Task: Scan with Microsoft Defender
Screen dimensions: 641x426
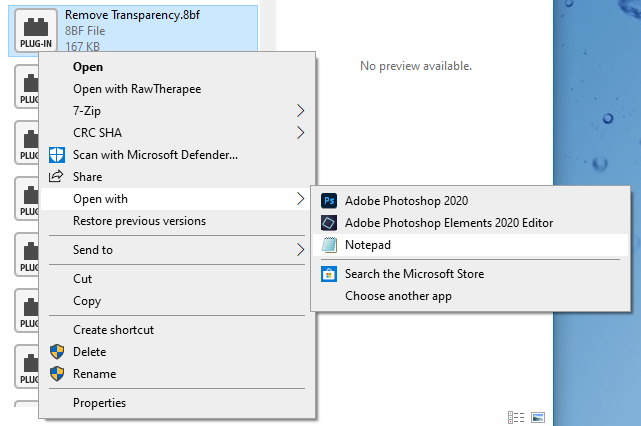Action: 177,155
